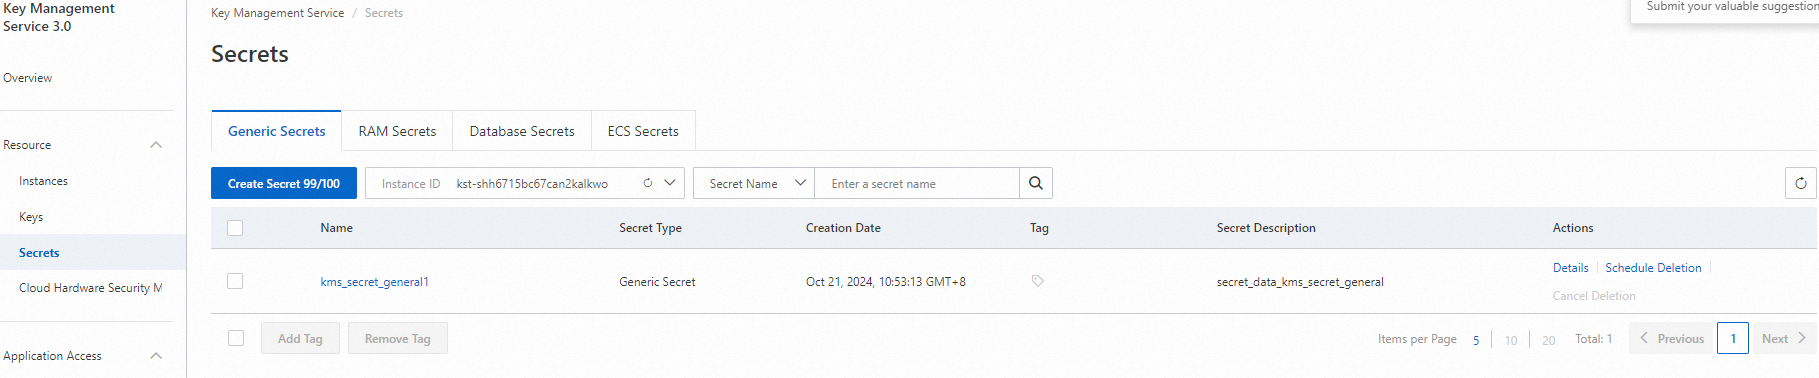Select all secrets with header checkbox
Image resolution: width=1819 pixels, height=378 pixels.
tap(235, 228)
